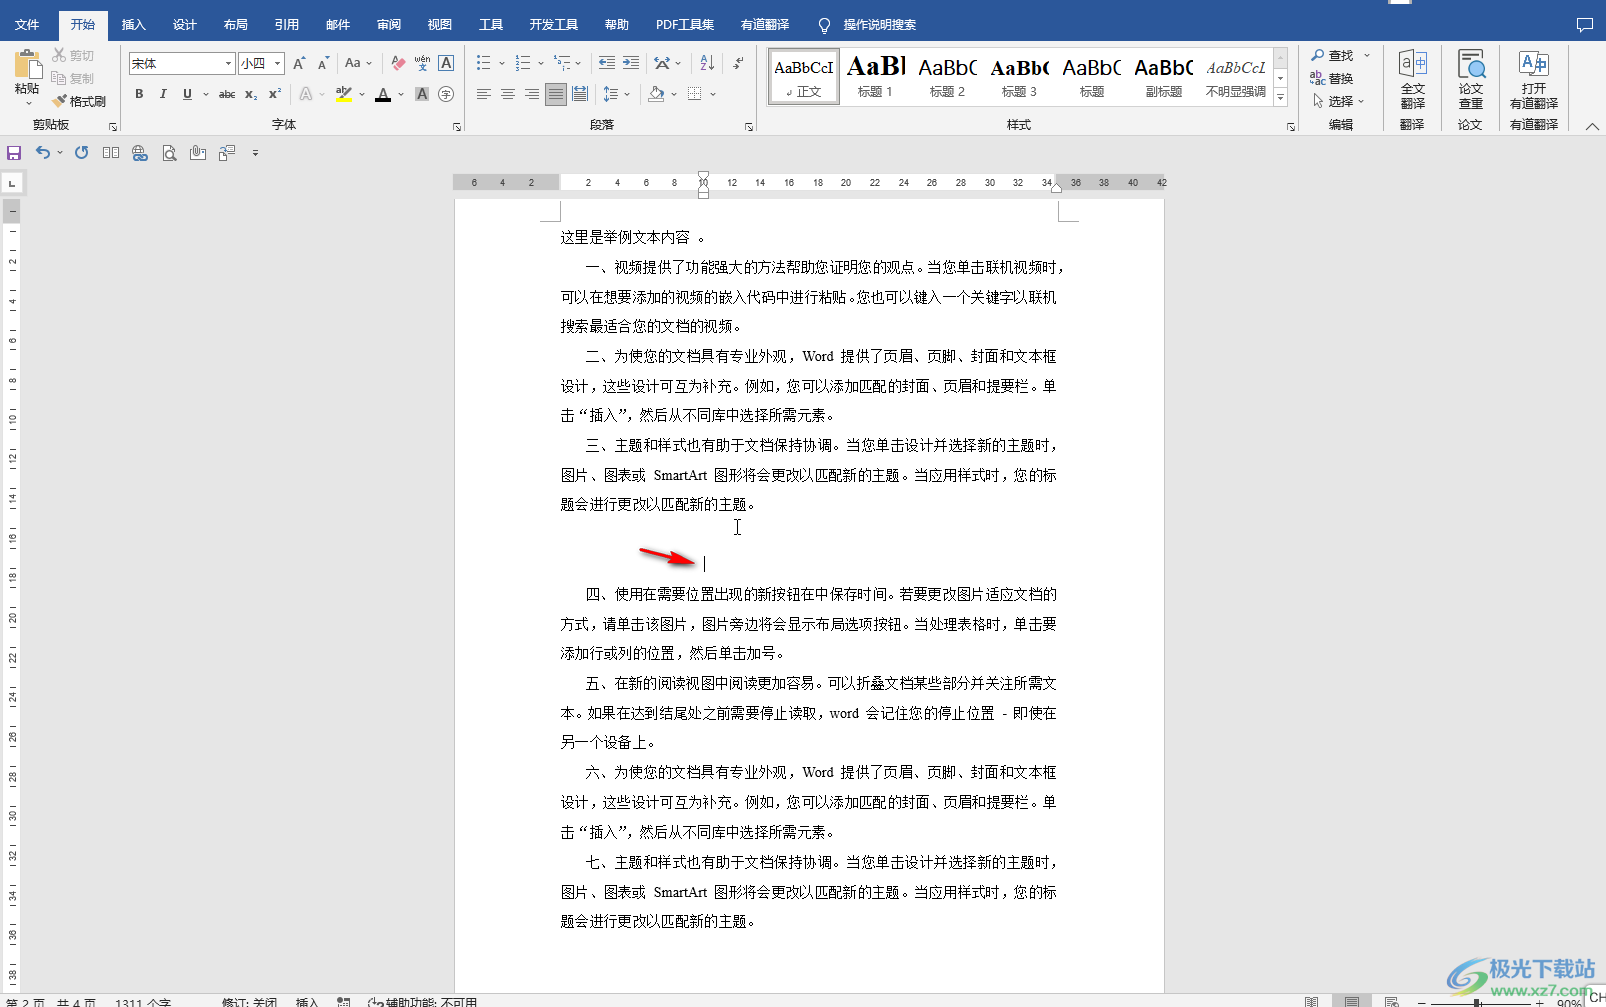The image size is (1606, 1007).
Task: Open print preview from the quick access toolbar
Action: (169, 153)
